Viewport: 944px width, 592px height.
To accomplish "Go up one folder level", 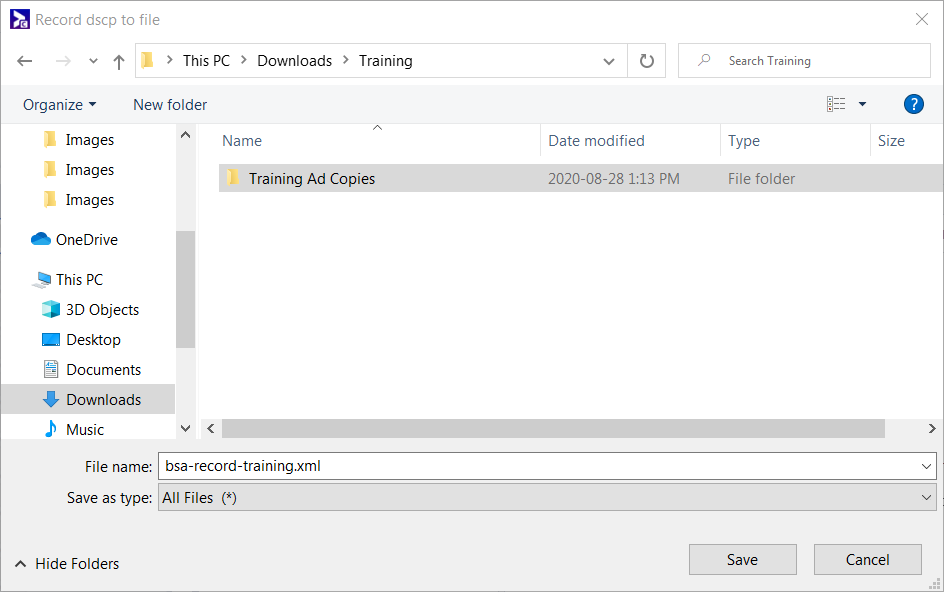I will 118,60.
